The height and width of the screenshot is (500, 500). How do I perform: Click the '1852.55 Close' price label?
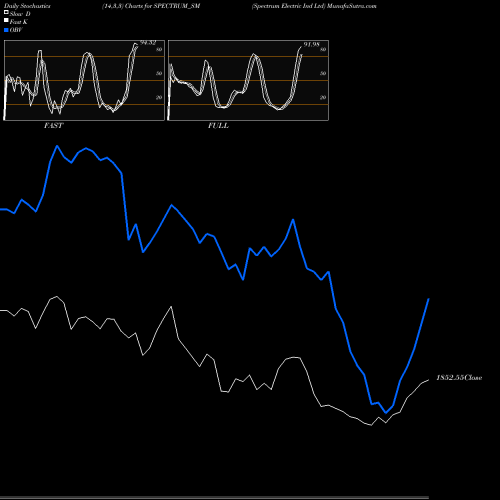coord(459,378)
